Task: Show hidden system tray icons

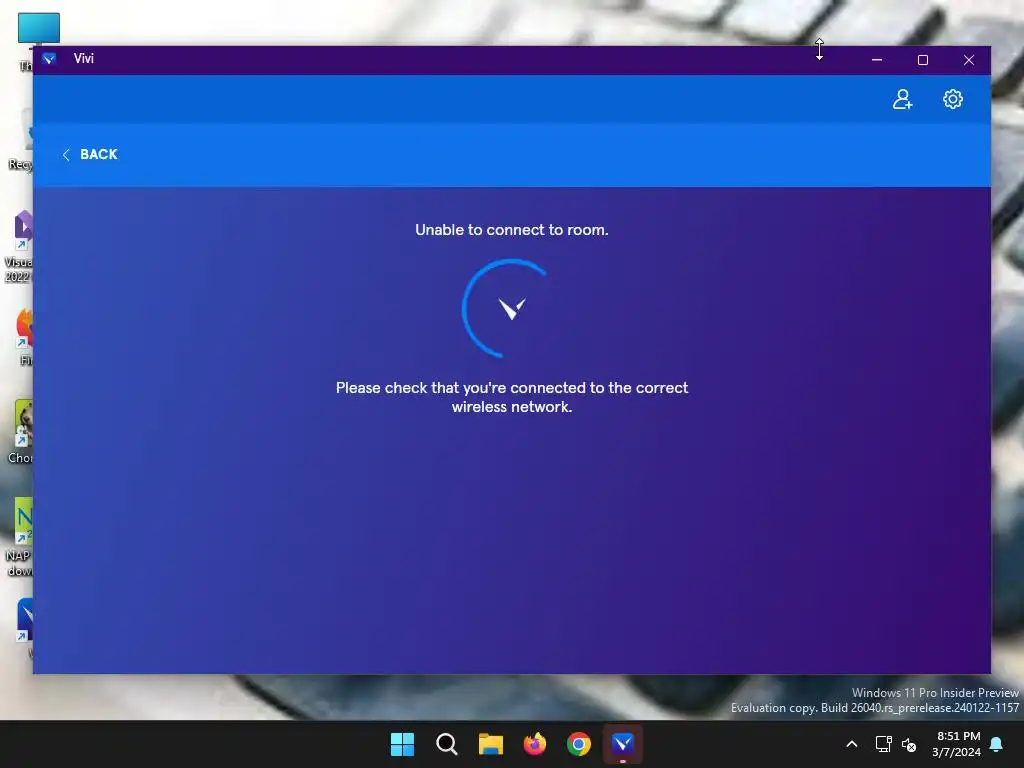Action: pos(852,744)
